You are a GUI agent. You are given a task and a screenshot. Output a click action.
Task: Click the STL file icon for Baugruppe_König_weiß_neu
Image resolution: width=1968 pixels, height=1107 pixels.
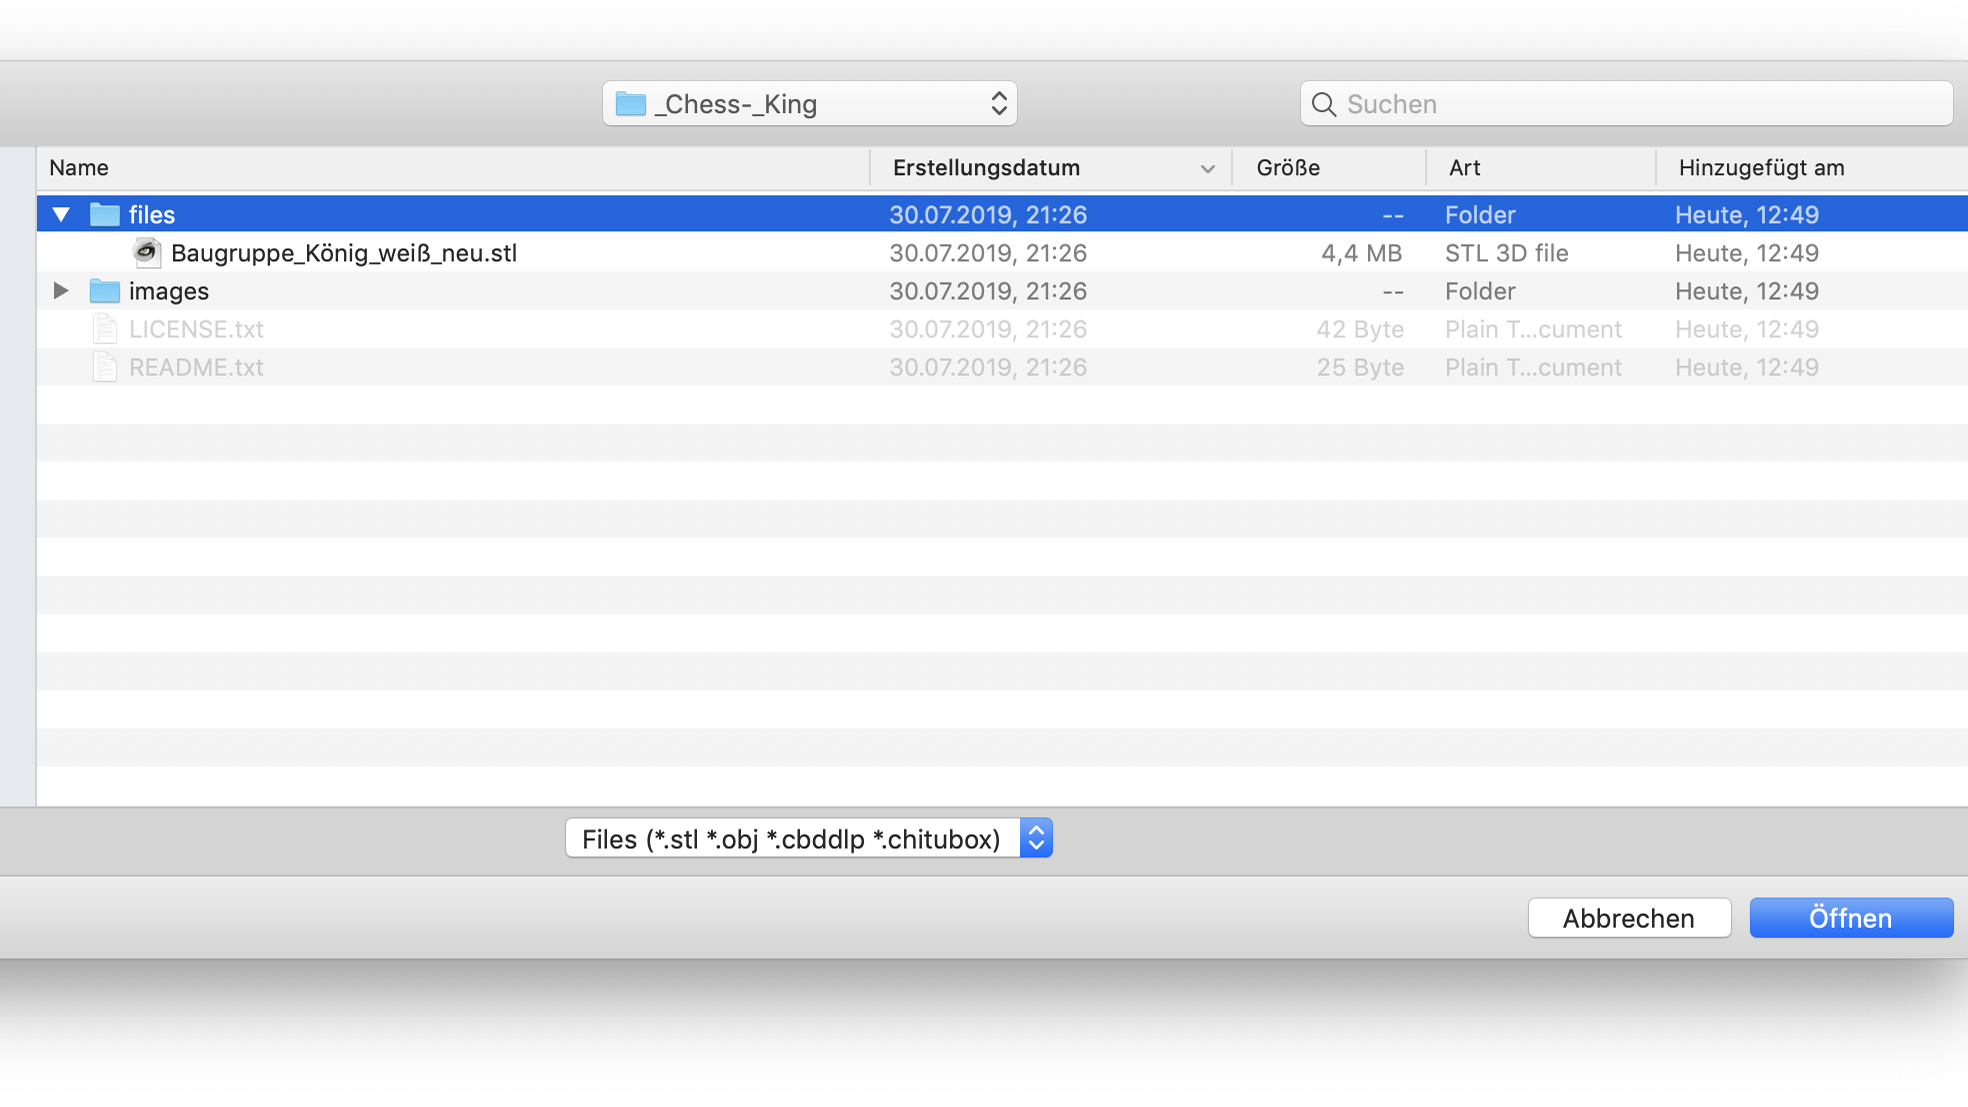(147, 253)
